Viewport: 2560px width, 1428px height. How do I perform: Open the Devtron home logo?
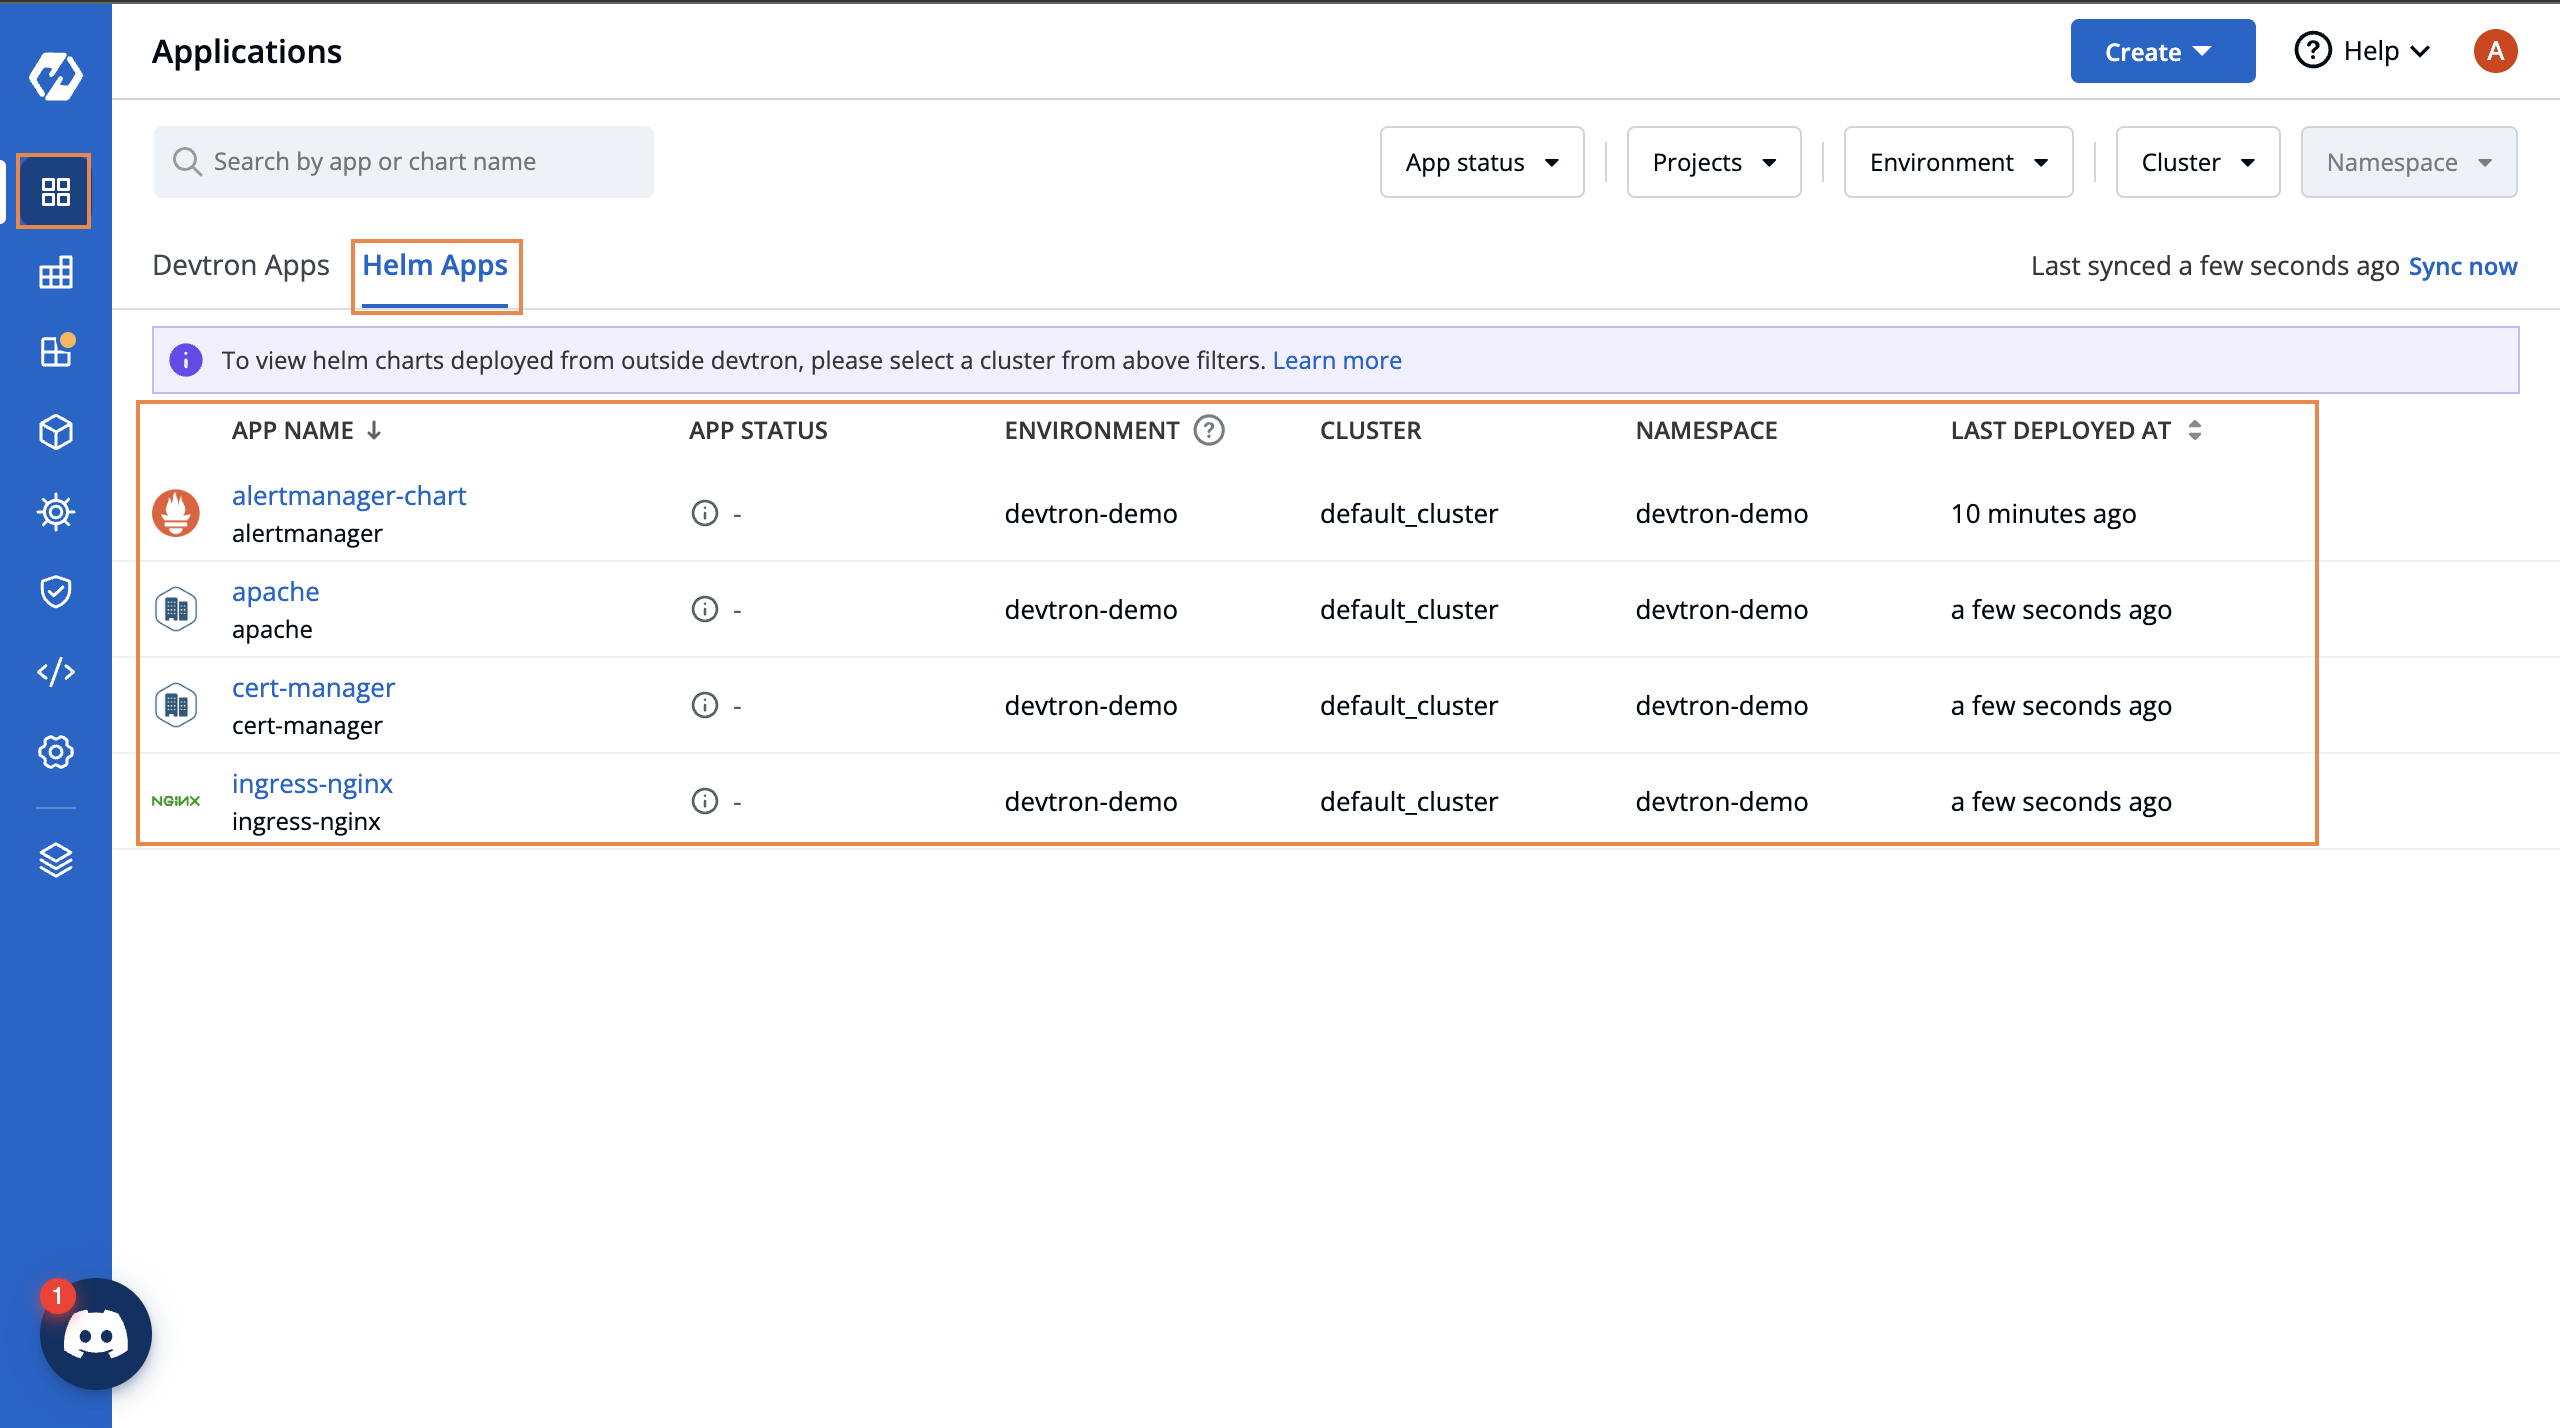click(55, 75)
